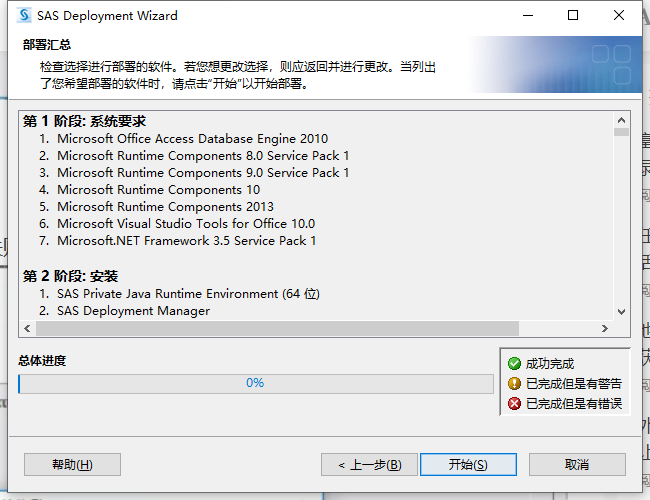Click the up arrow of the vertical scrollbar
Image resolution: width=650 pixels, height=500 pixels.
click(621, 120)
